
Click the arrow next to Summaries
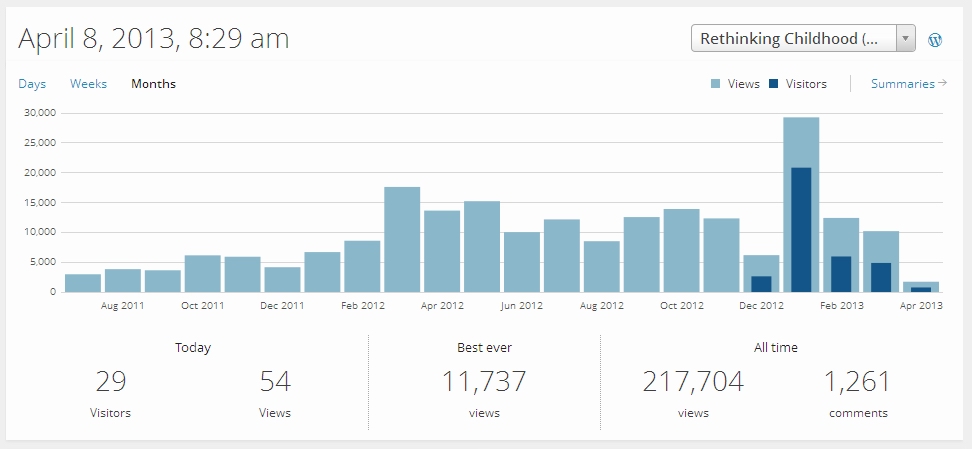coord(942,84)
